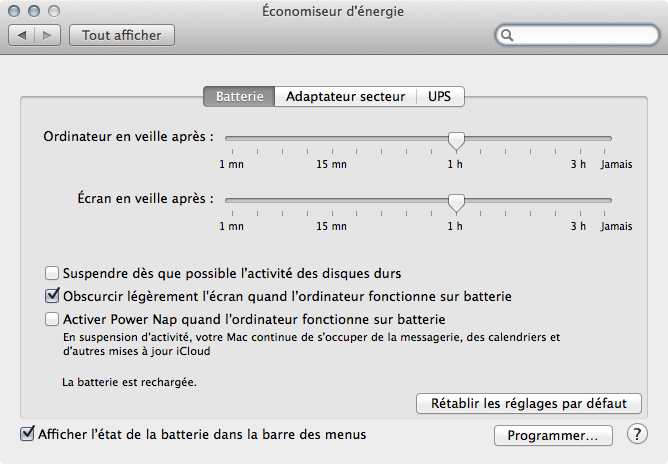The image size is (668, 464).
Task: Open the UPS tab
Action: click(440, 97)
